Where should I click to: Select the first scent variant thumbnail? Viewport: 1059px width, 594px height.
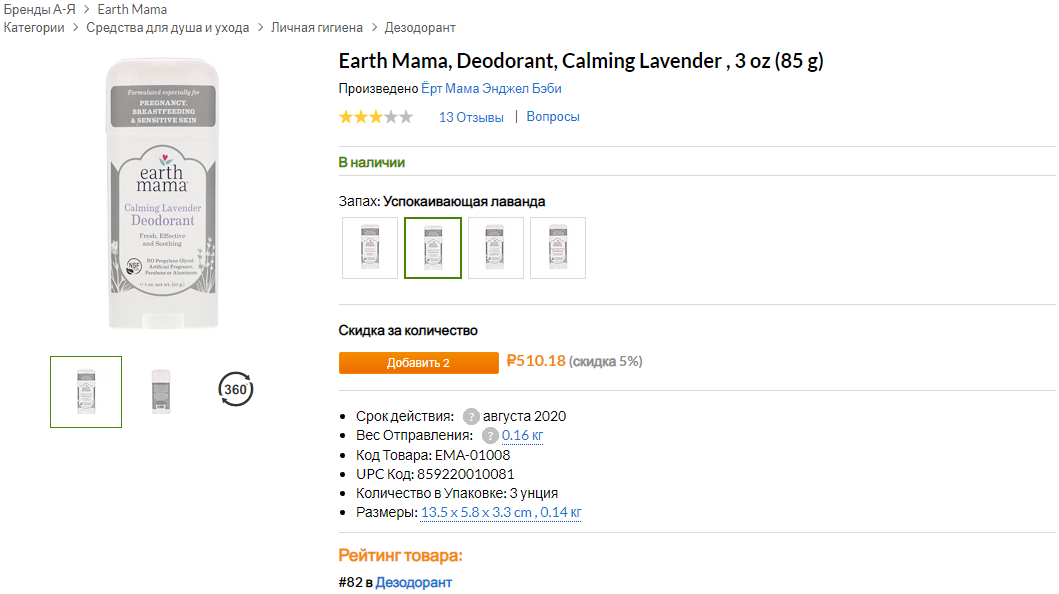pos(370,248)
